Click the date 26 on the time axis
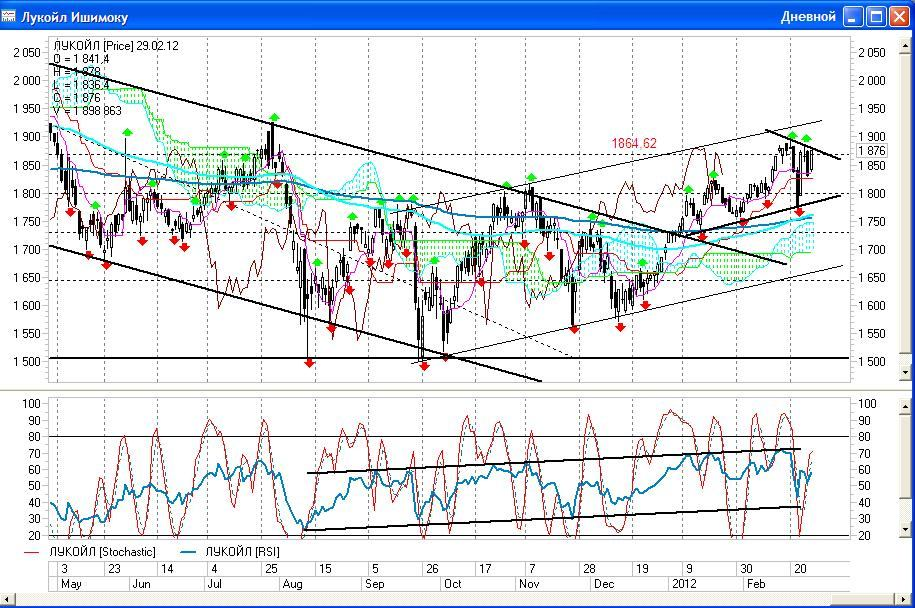 (x=432, y=569)
